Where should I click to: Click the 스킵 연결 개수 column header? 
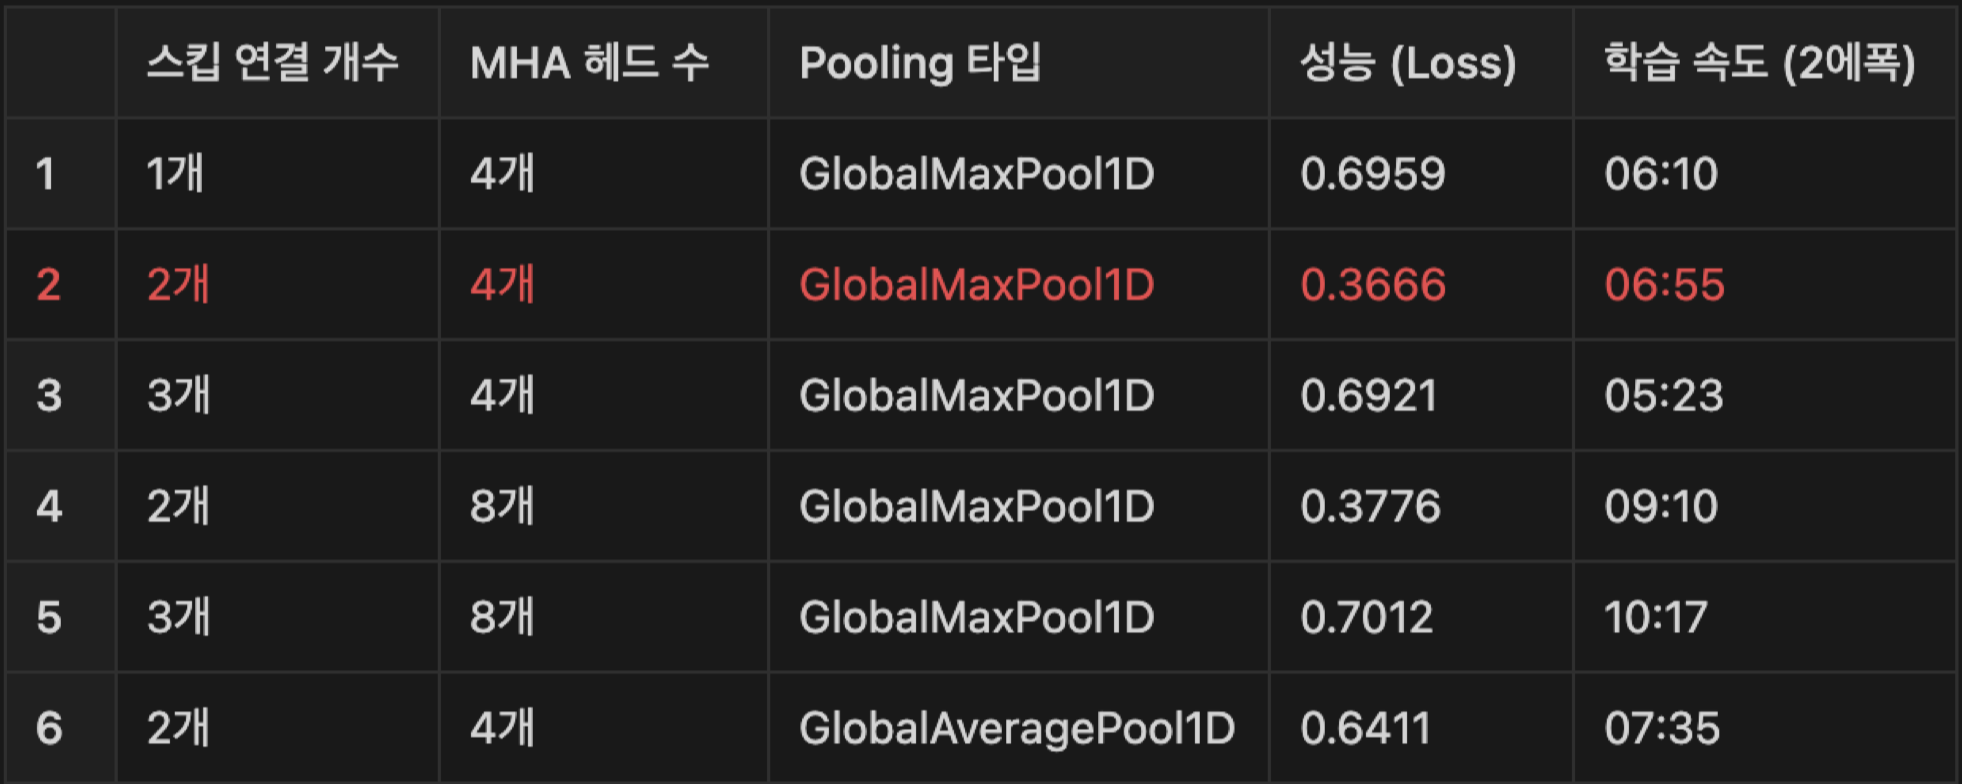pyautogui.click(x=272, y=63)
